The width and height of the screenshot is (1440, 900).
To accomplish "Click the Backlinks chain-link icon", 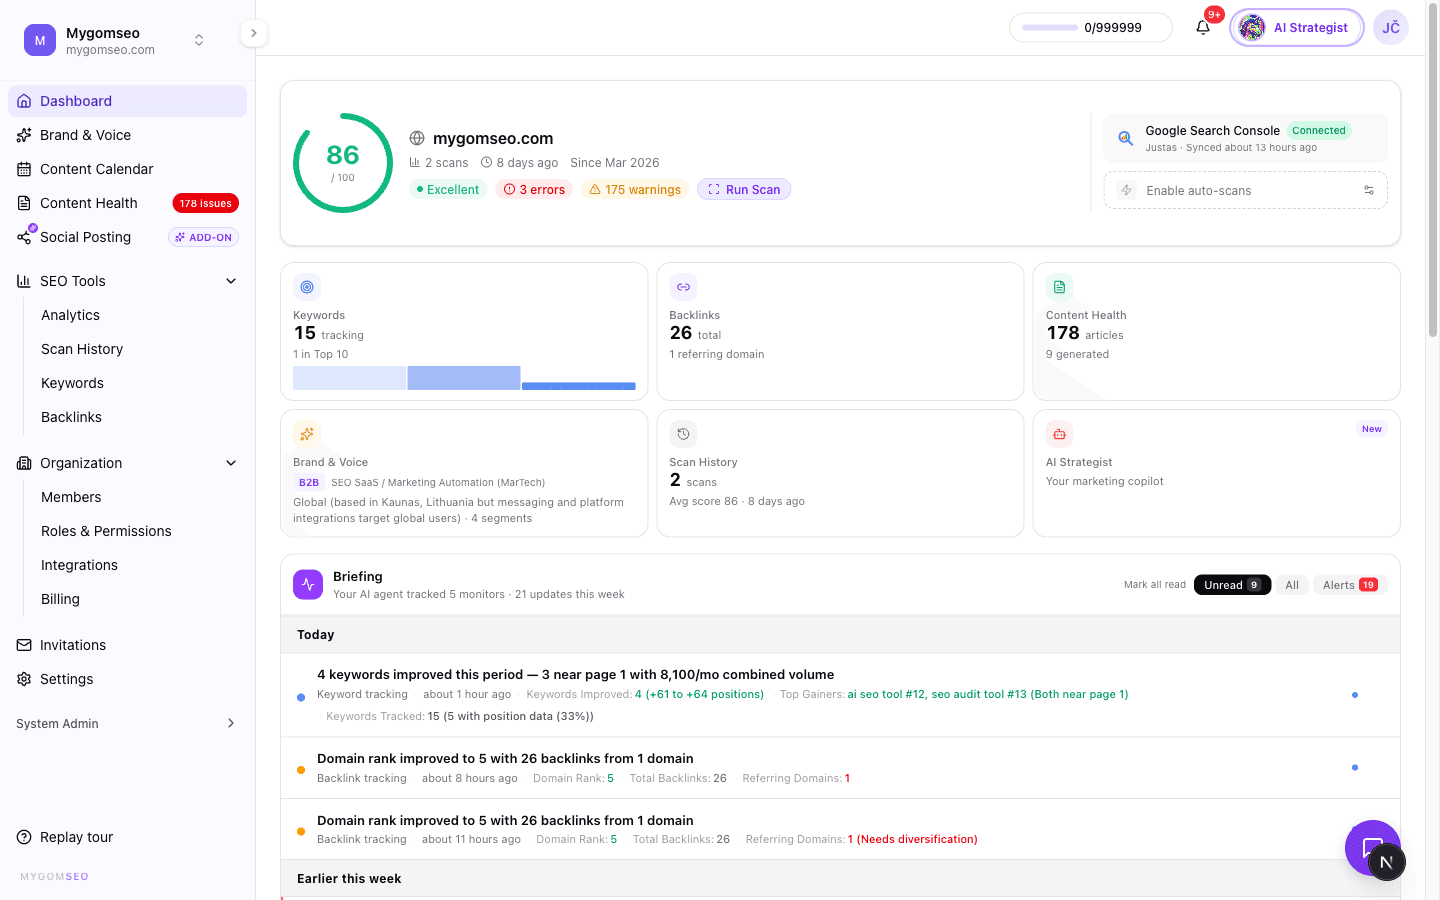I will (683, 286).
